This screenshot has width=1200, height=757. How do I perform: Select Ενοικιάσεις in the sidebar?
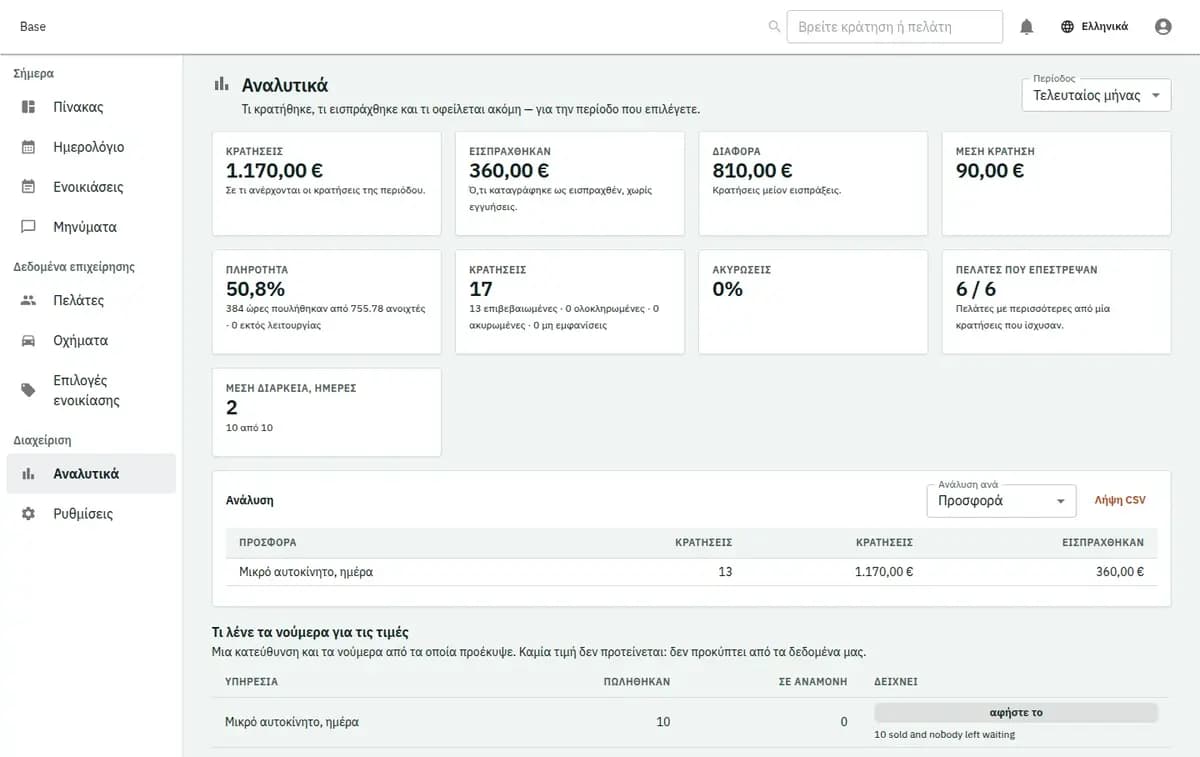91,187
